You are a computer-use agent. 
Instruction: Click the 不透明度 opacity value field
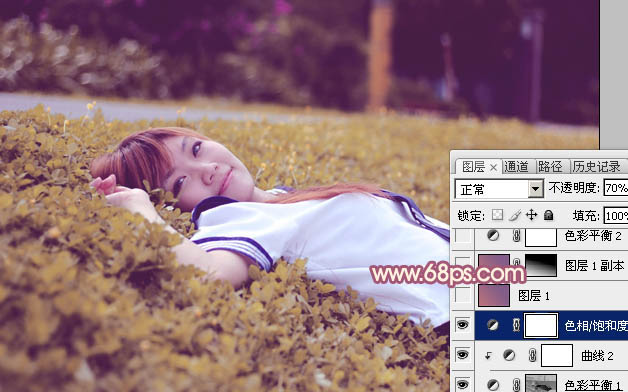pyautogui.click(x=616, y=188)
